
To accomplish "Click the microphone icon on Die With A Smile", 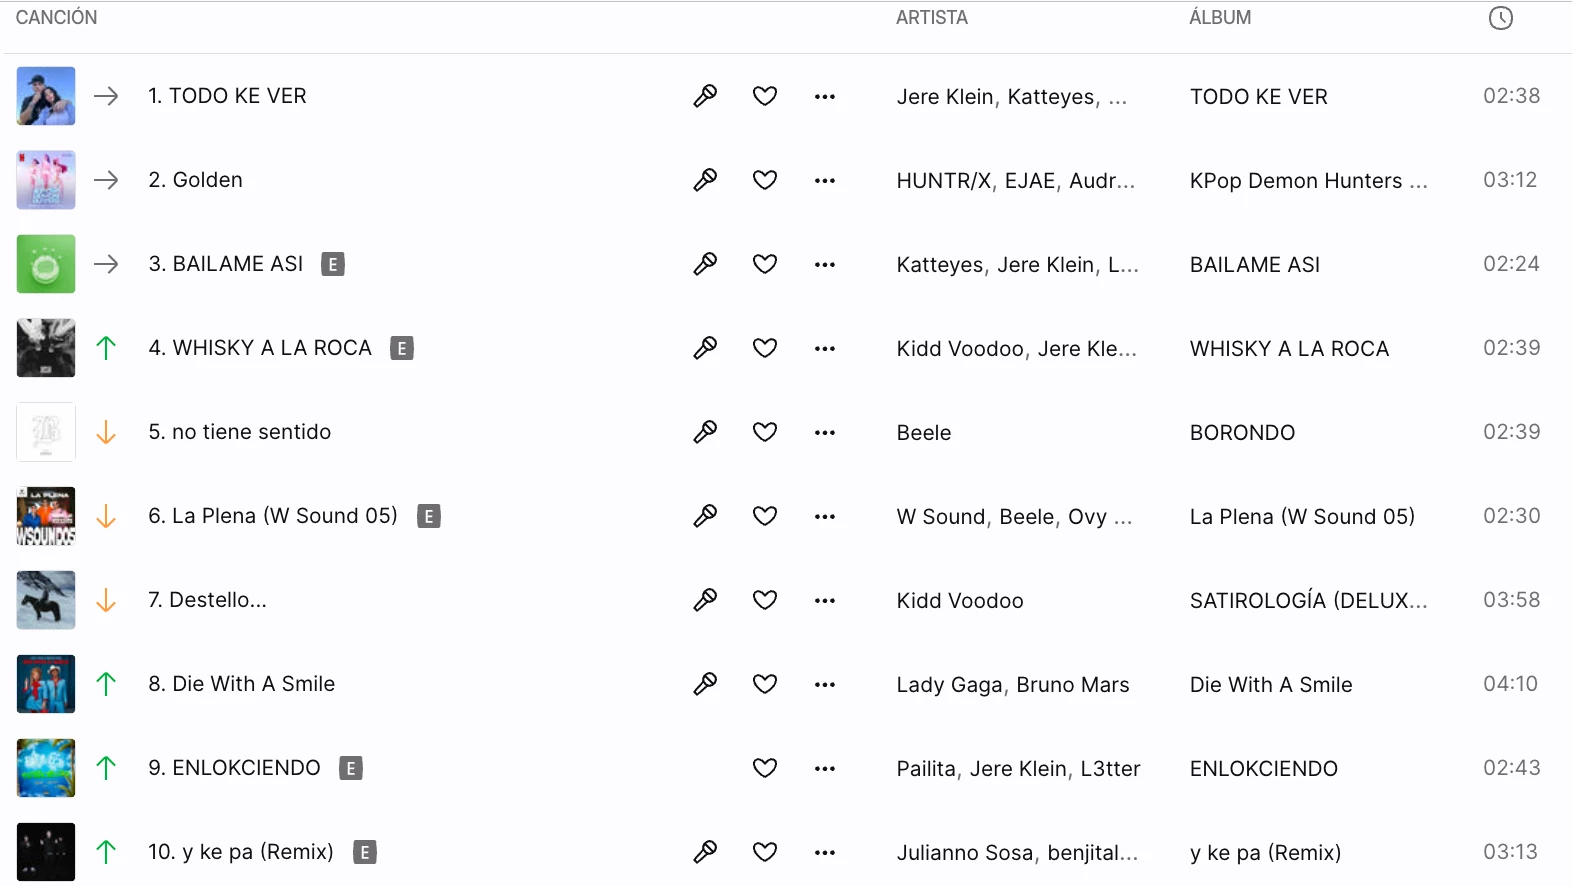I will (x=705, y=684).
